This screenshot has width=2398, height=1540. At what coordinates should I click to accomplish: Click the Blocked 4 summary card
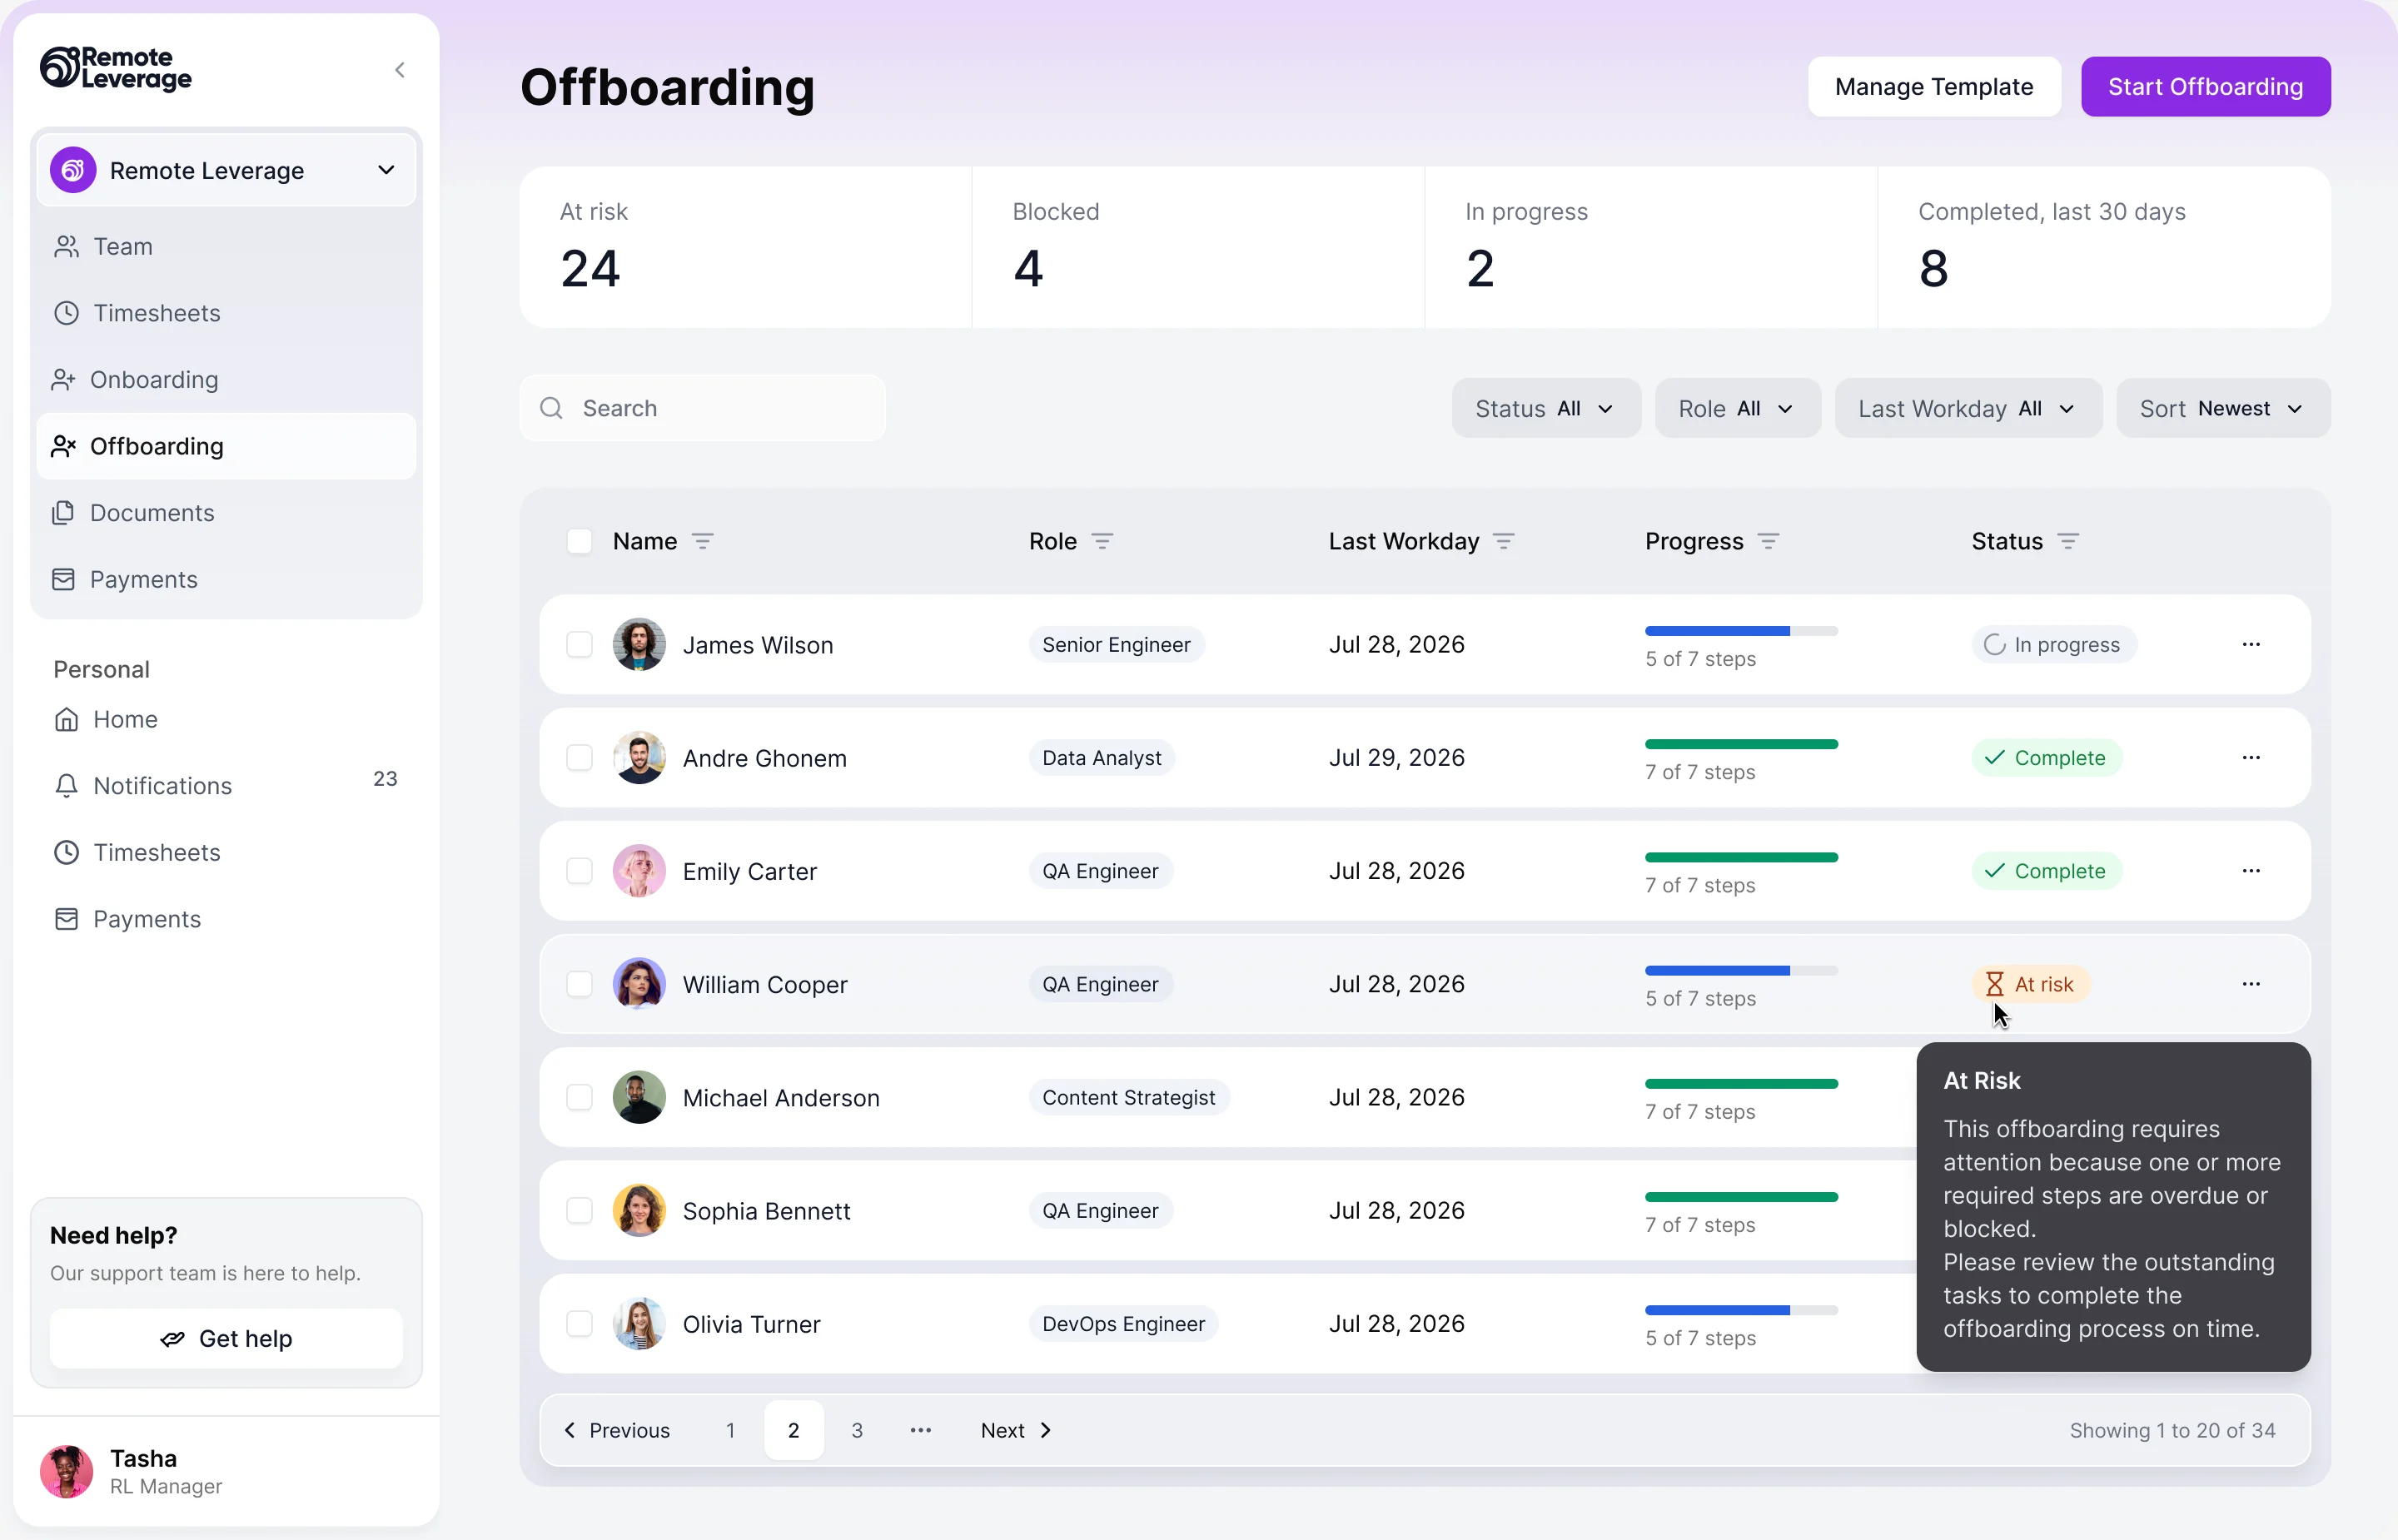click(1198, 247)
